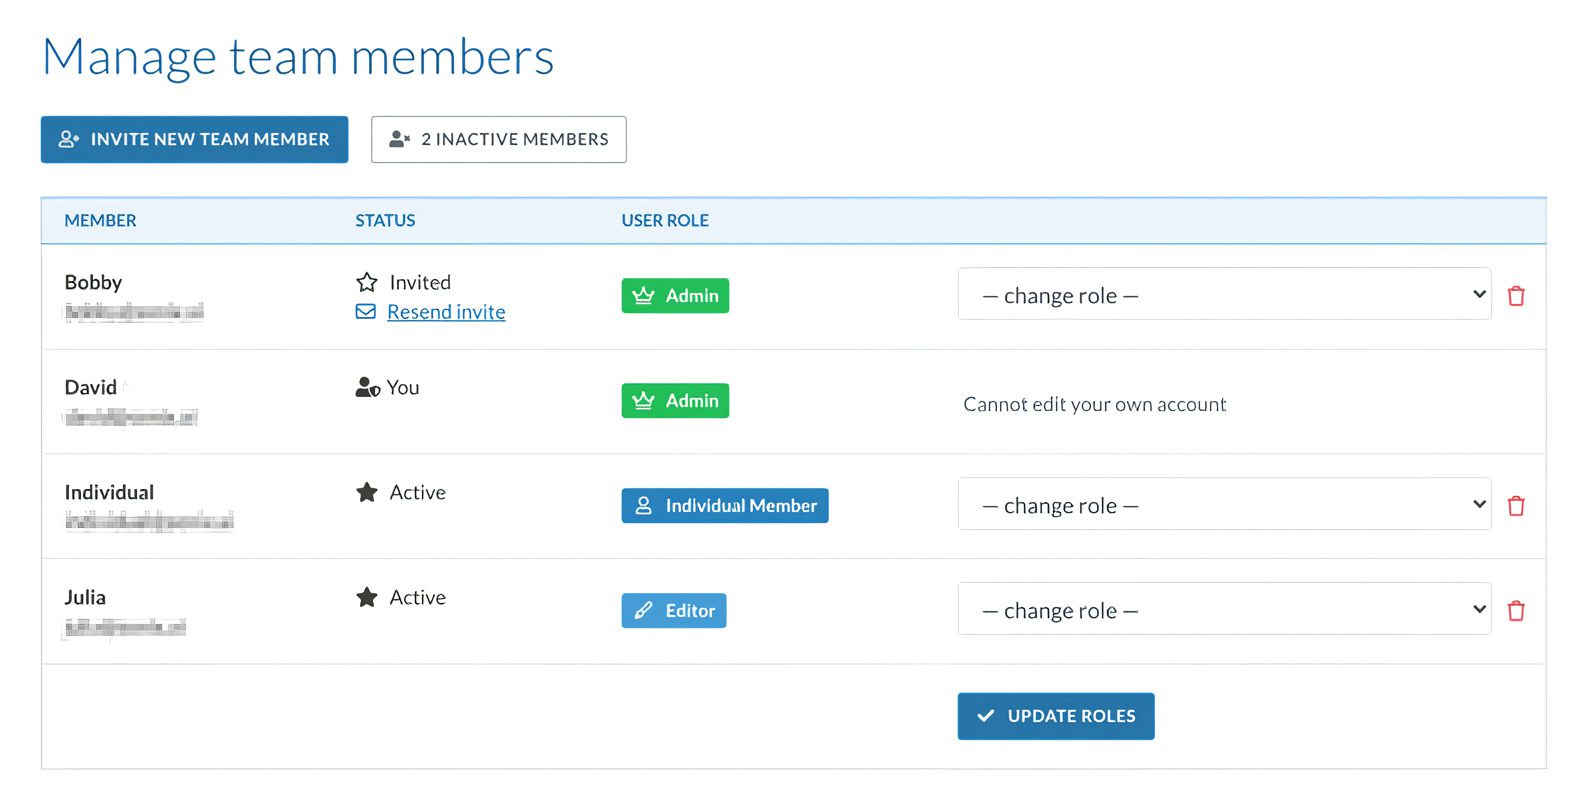1580x790 pixels.
Task: Click the trash icon in Julia's row
Action: (1516, 611)
